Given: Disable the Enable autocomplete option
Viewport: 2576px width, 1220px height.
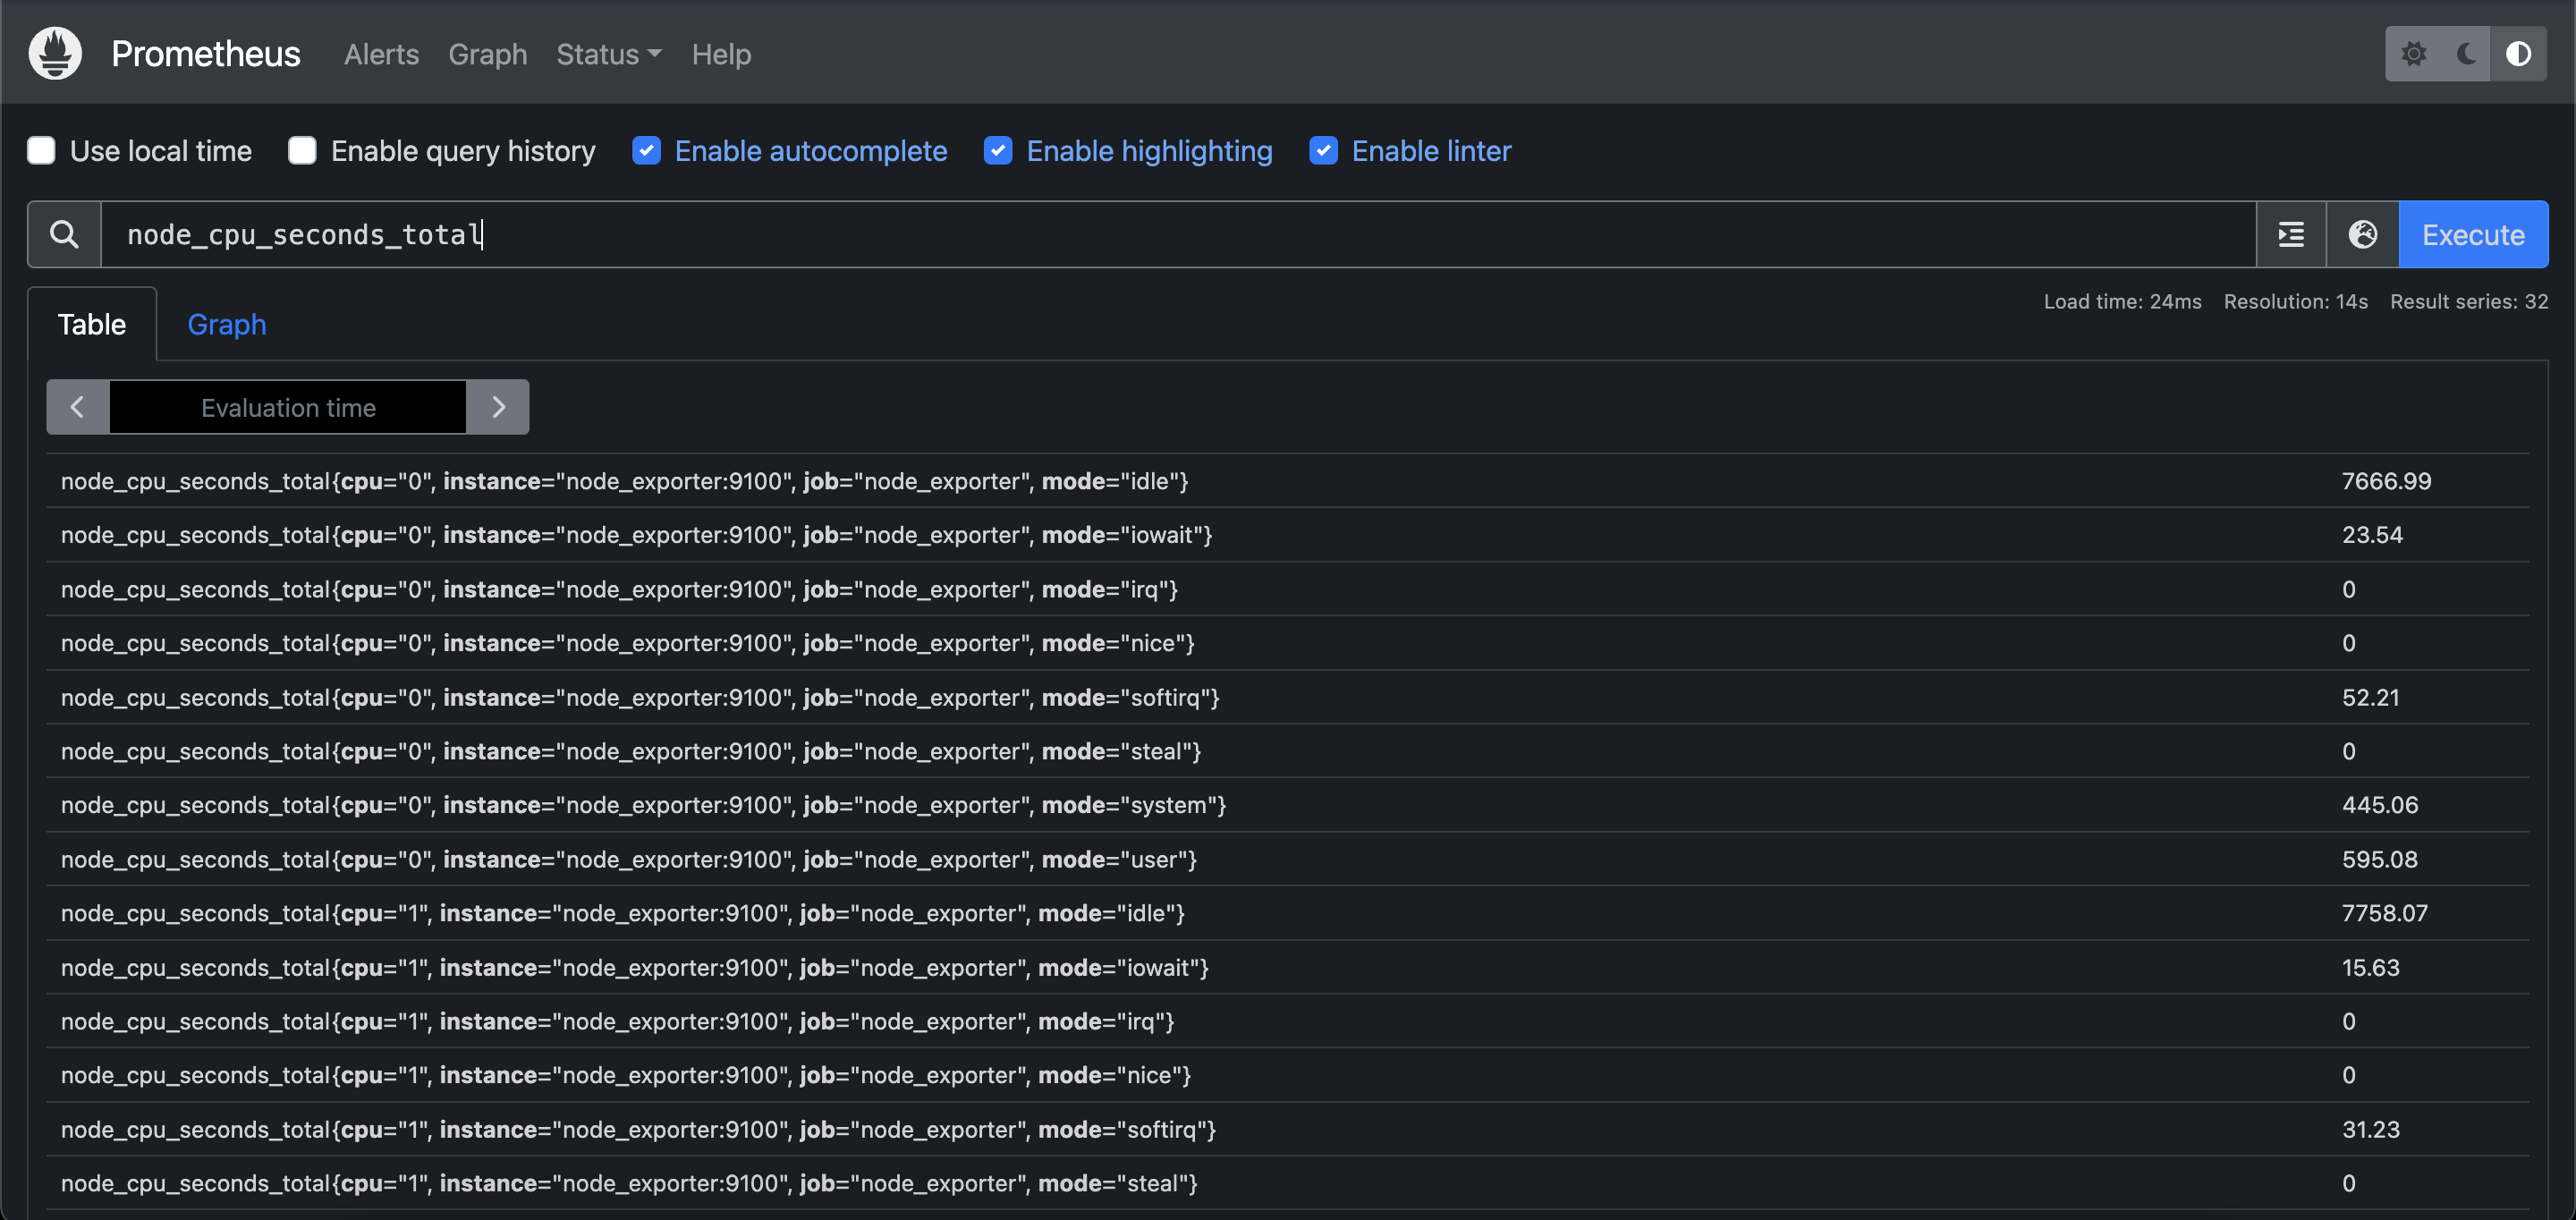Looking at the screenshot, I should tap(647, 150).
